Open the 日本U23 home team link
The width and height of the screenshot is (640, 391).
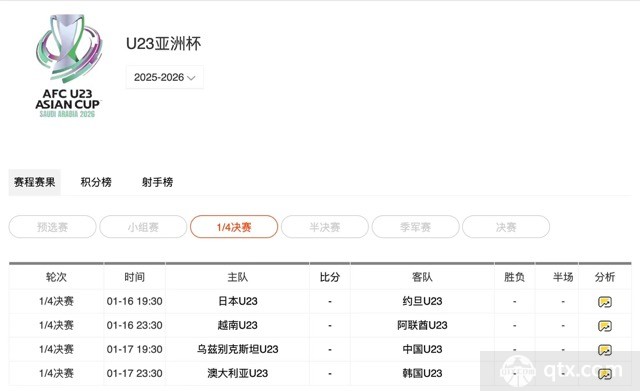pos(238,301)
